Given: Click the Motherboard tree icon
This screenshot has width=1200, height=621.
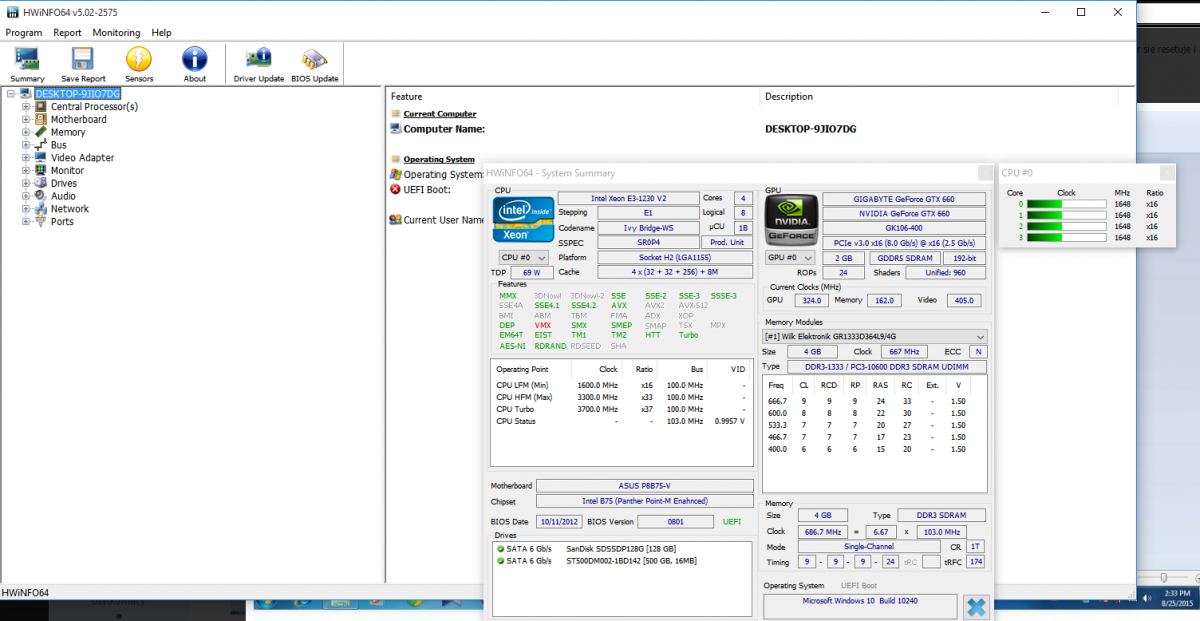Looking at the screenshot, I should pos(41,119).
